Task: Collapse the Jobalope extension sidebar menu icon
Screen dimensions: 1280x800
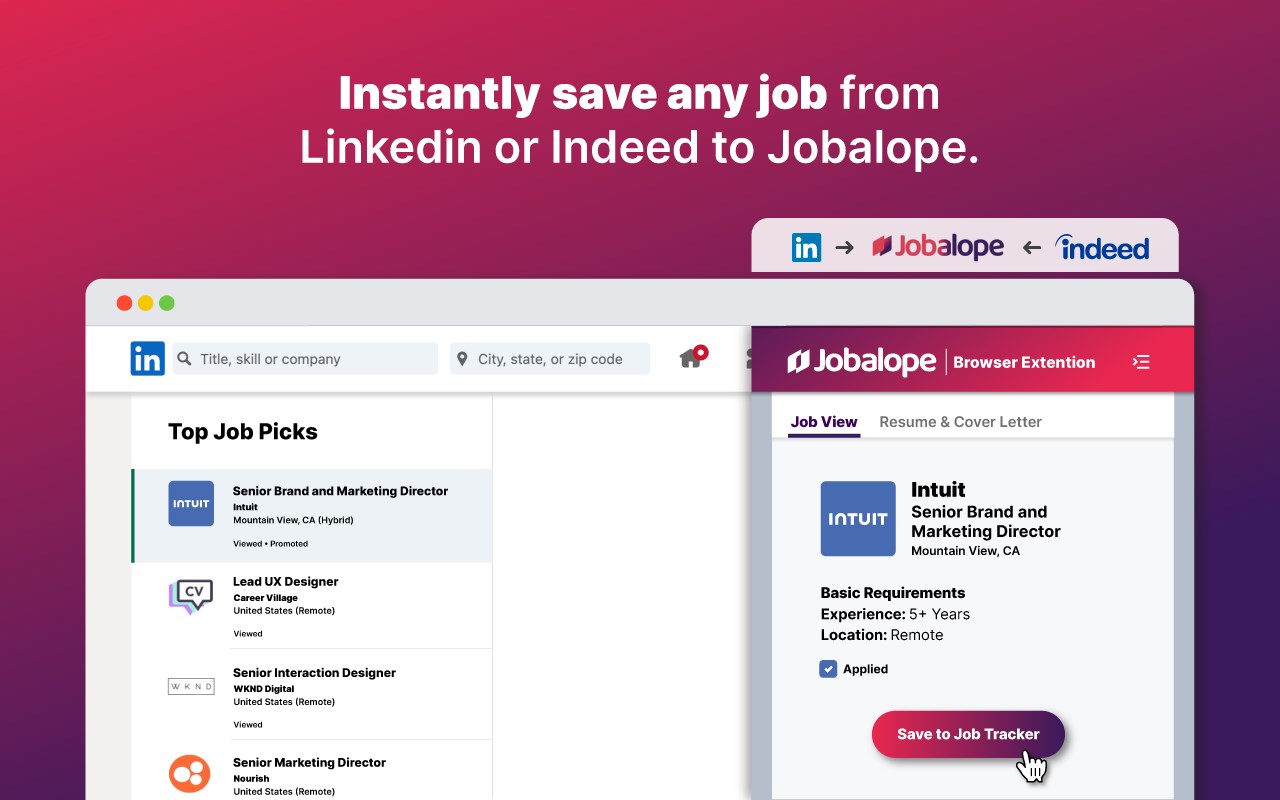Action: [x=1141, y=362]
